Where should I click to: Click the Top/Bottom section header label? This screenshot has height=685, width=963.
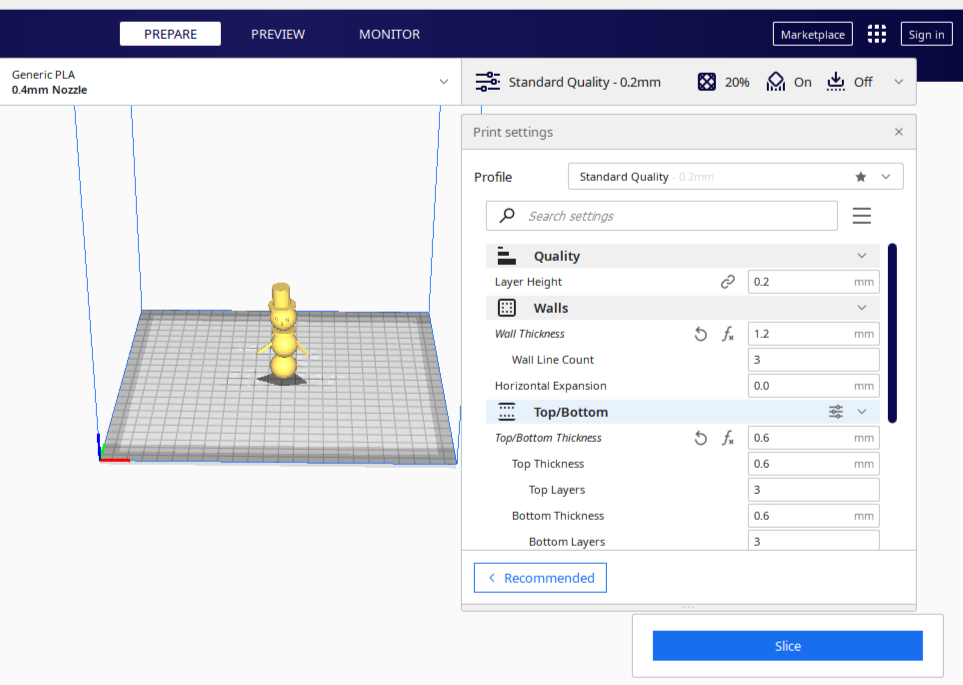(x=571, y=412)
